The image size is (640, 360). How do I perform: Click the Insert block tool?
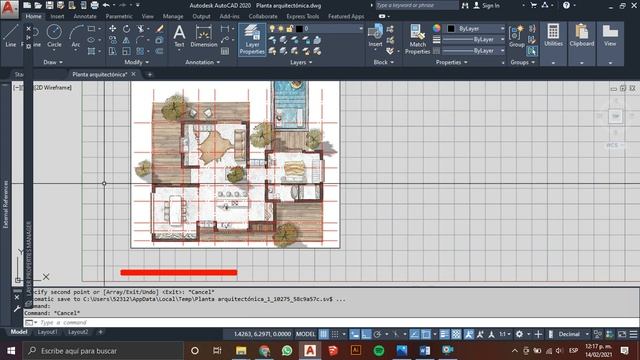click(375, 36)
